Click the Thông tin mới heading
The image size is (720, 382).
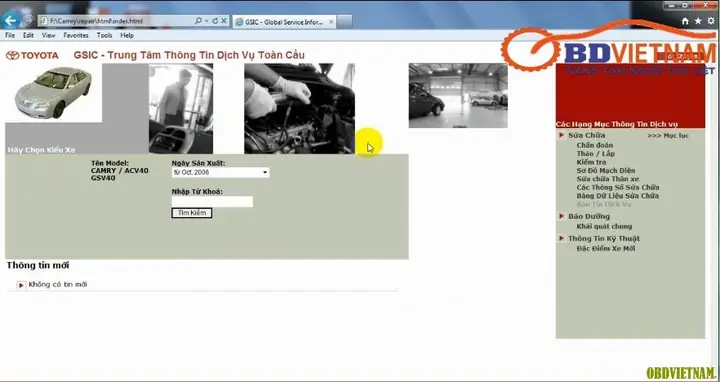click(38, 265)
